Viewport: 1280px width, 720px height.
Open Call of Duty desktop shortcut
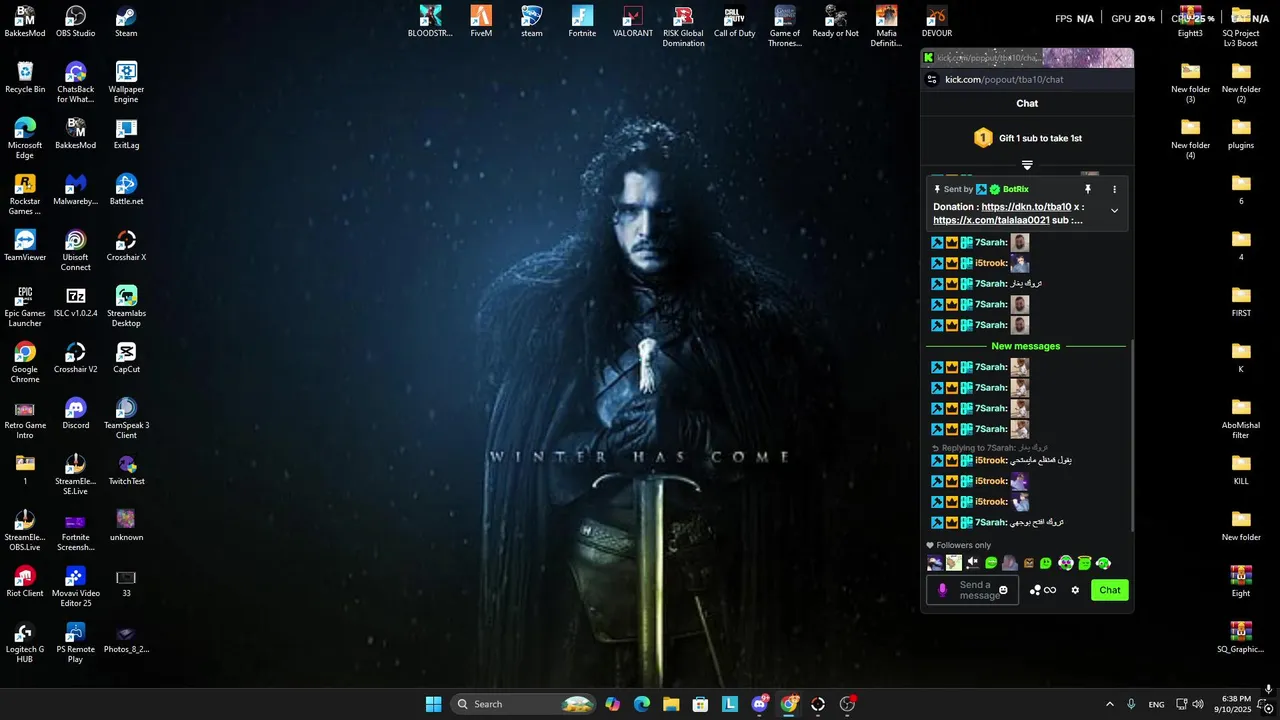[x=734, y=21]
